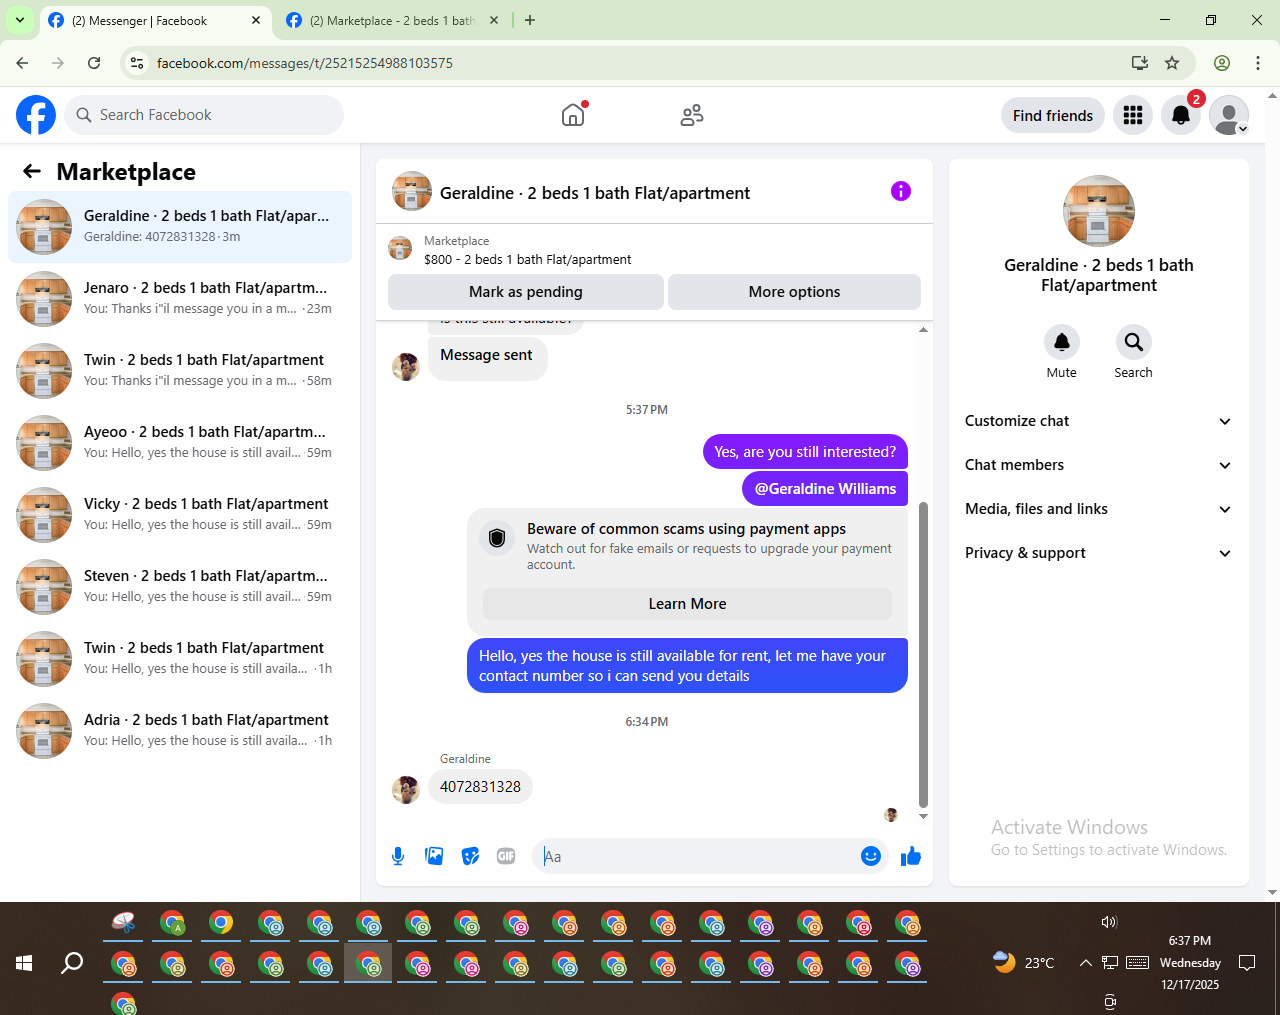Go back using the arrow beside Marketplace
The height and width of the screenshot is (1015, 1280).
(x=32, y=171)
